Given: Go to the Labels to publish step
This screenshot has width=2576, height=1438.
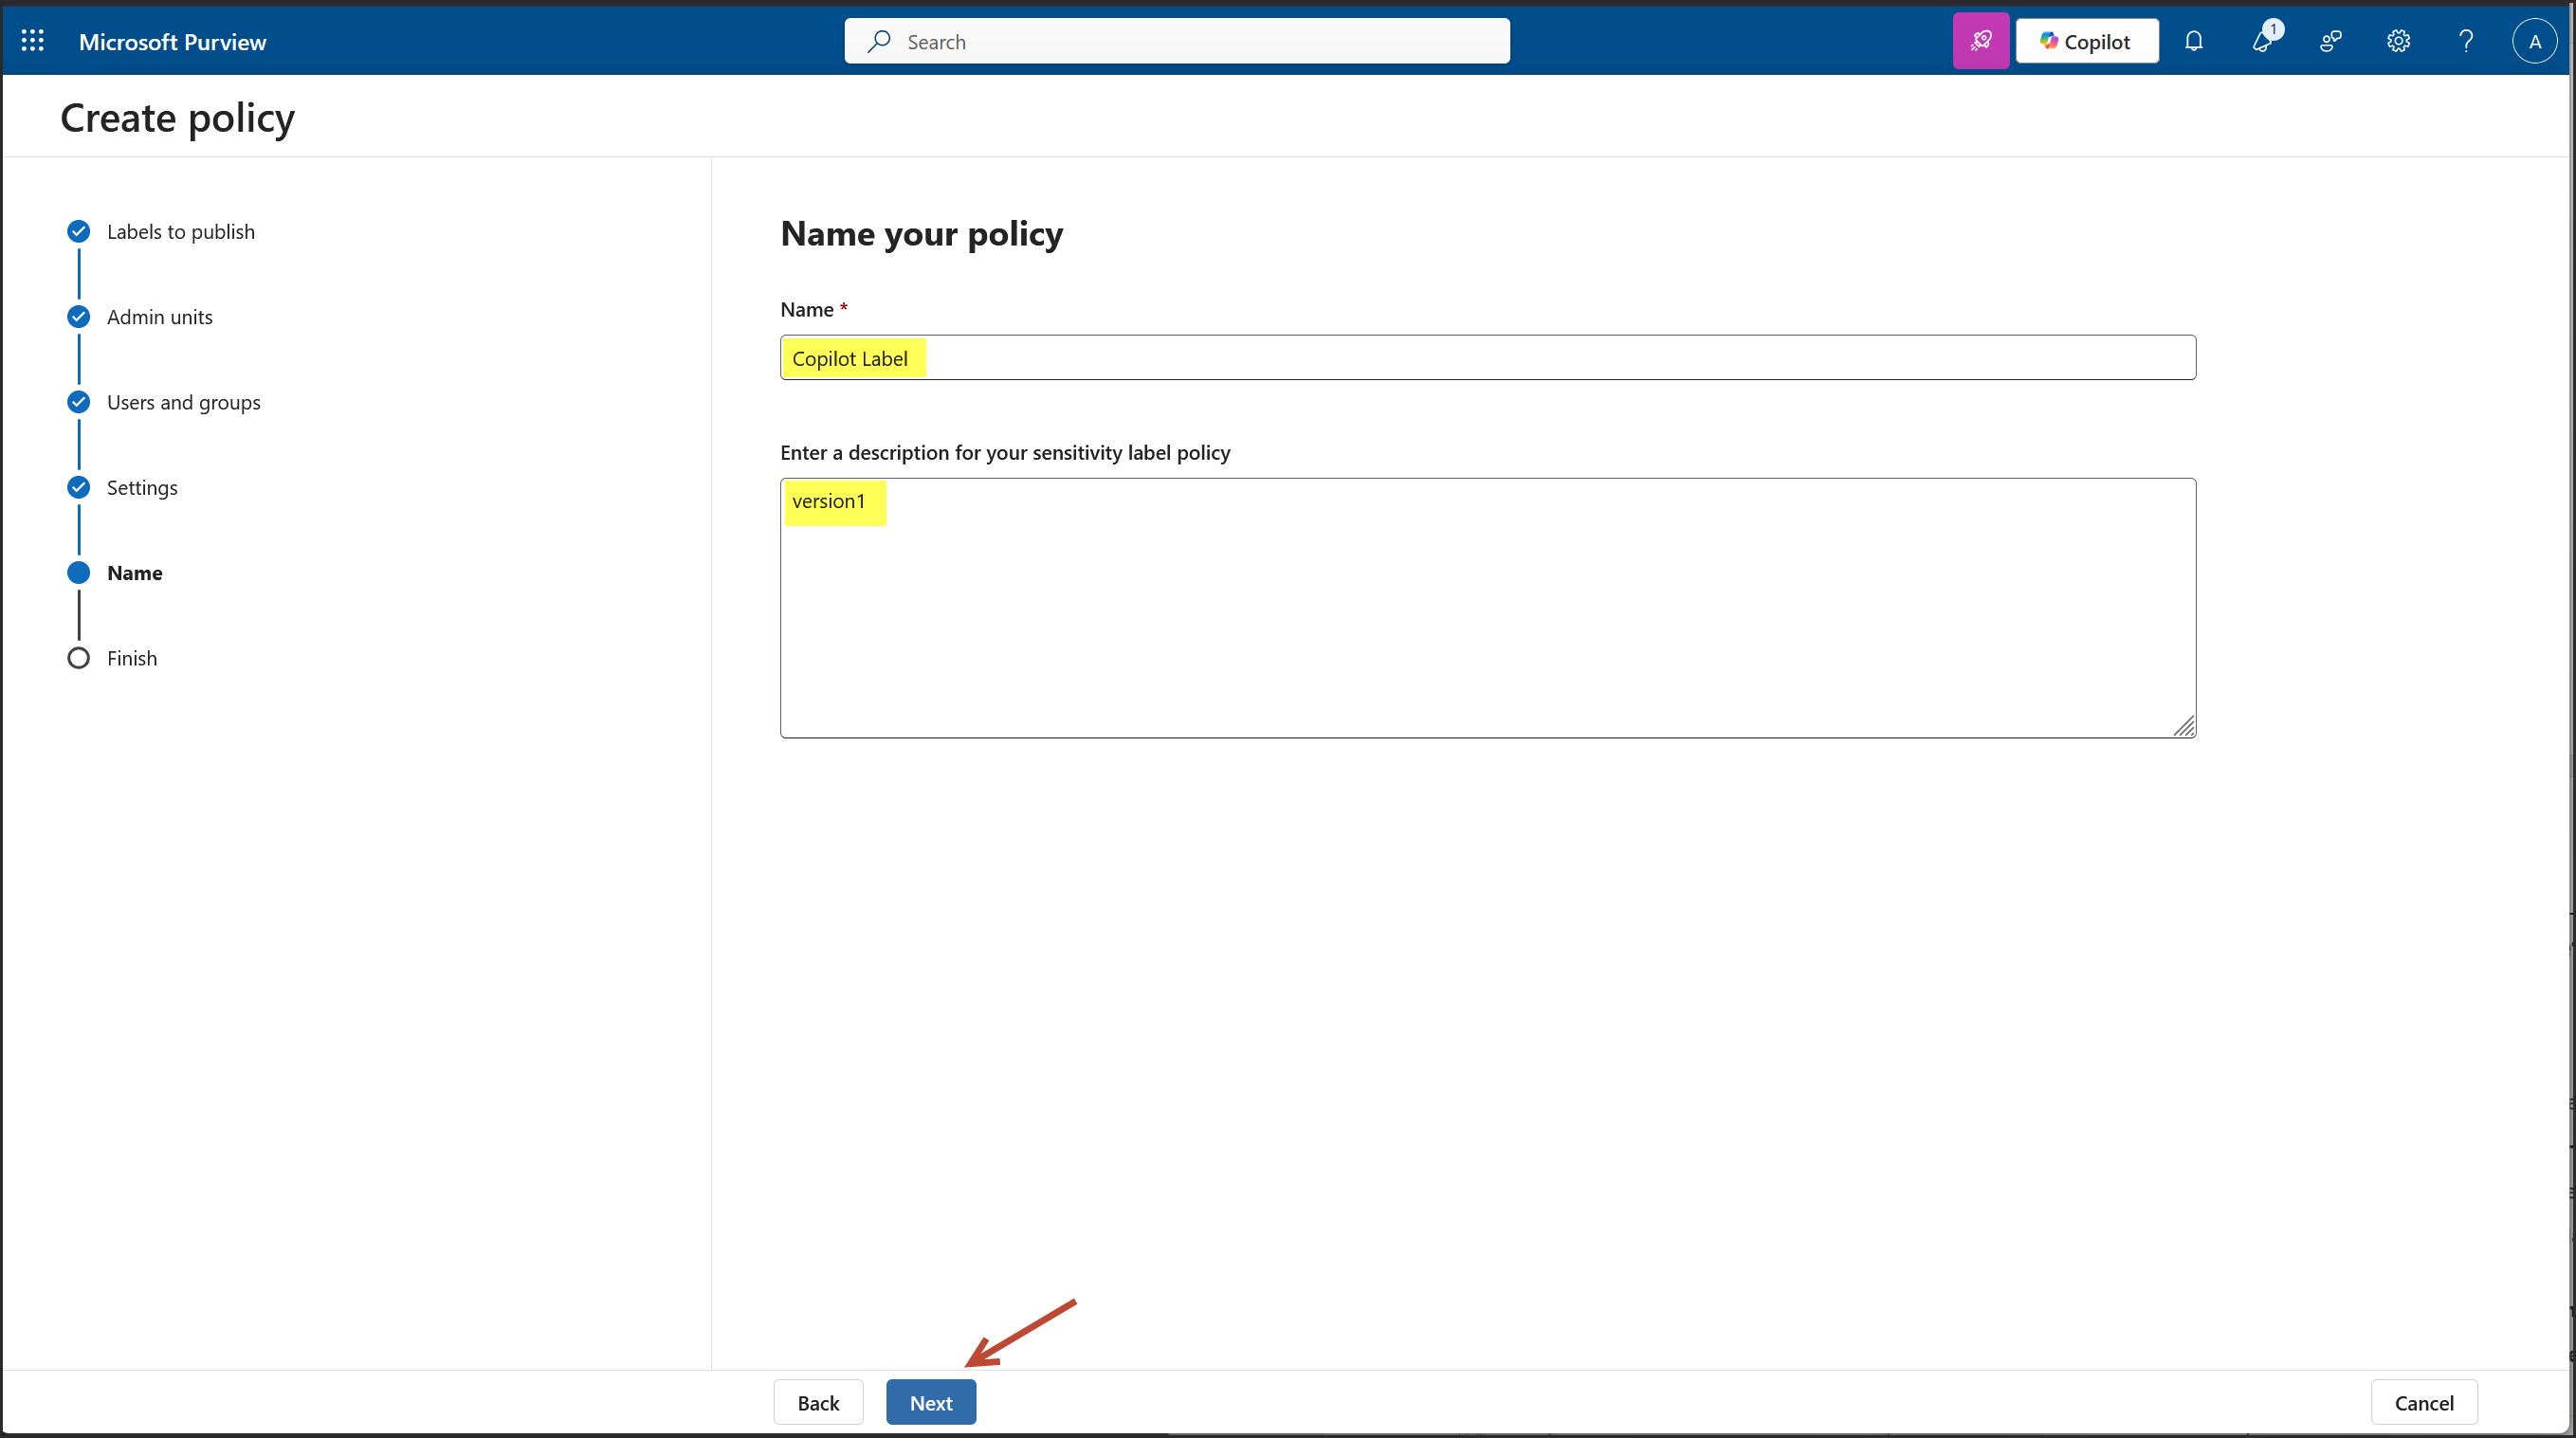Looking at the screenshot, I should (x=180, y=232).
